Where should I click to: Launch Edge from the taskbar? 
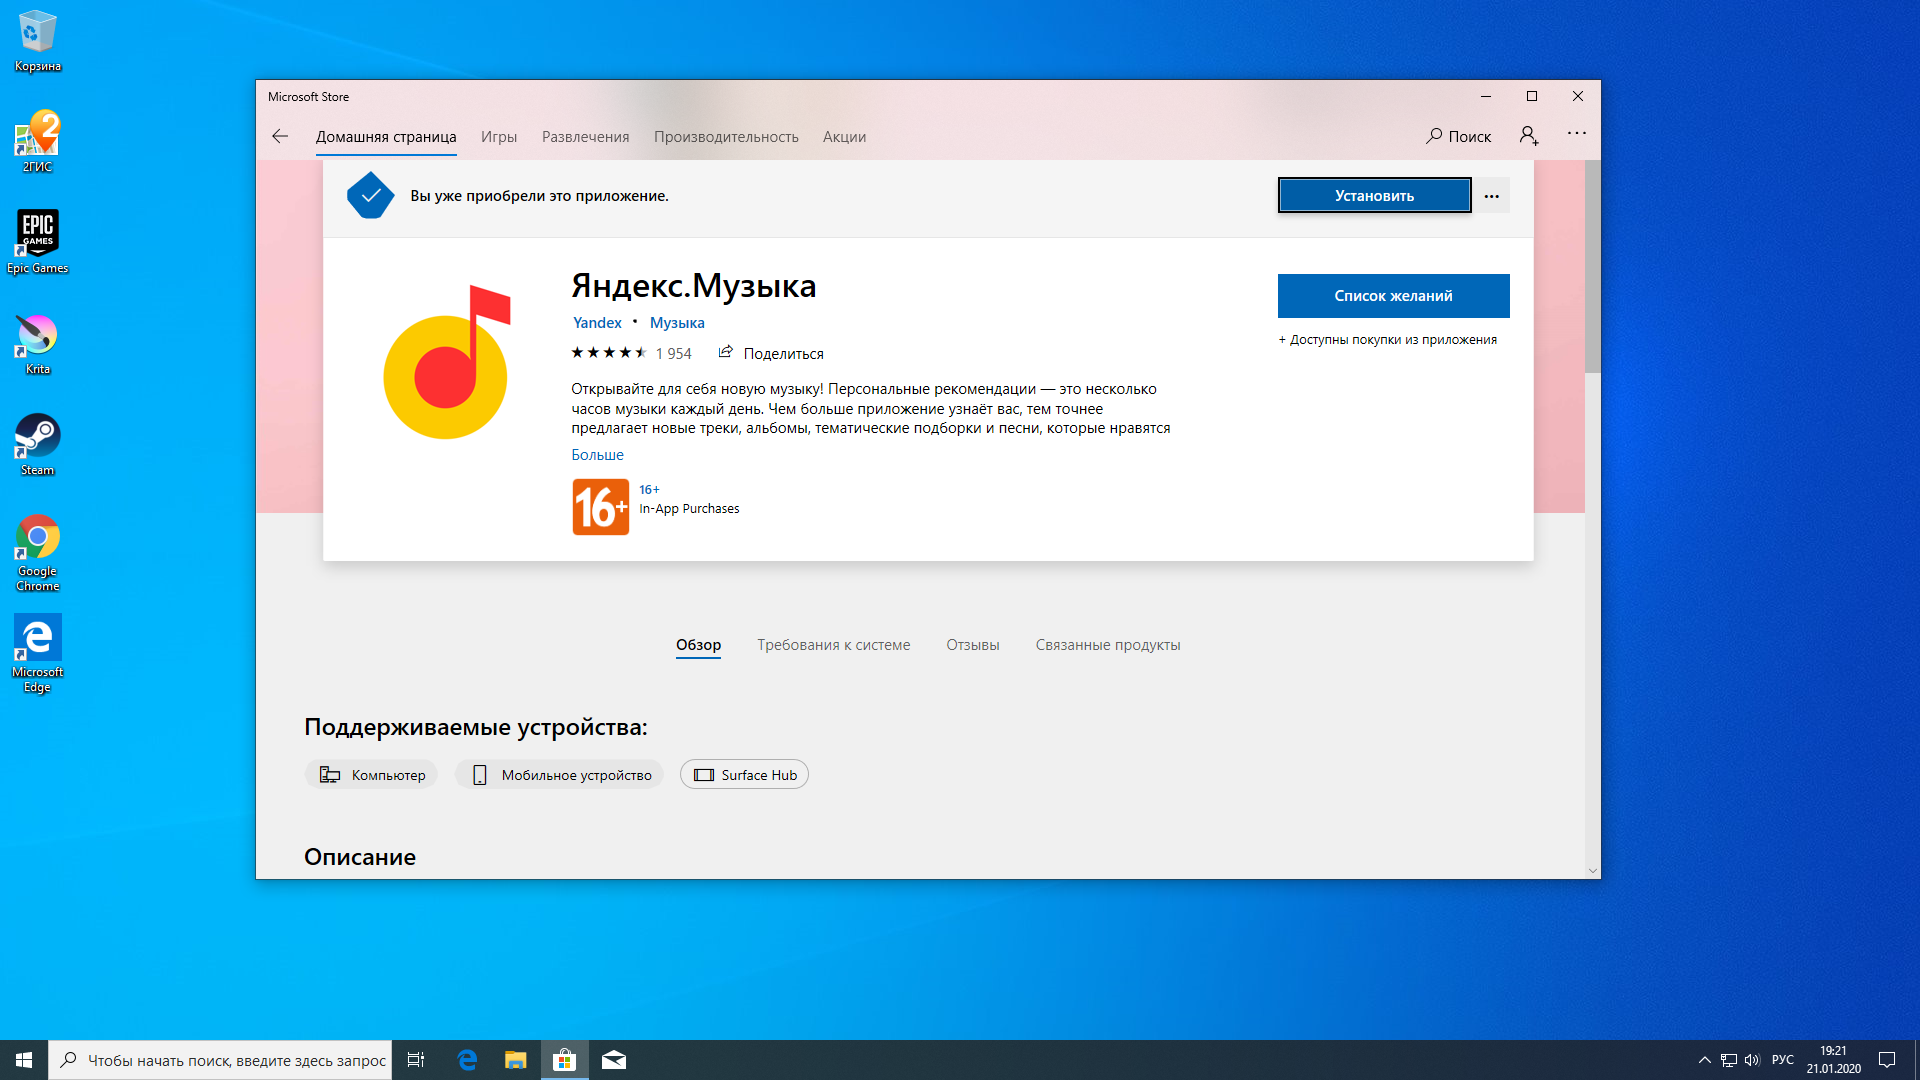point(467,1060)
